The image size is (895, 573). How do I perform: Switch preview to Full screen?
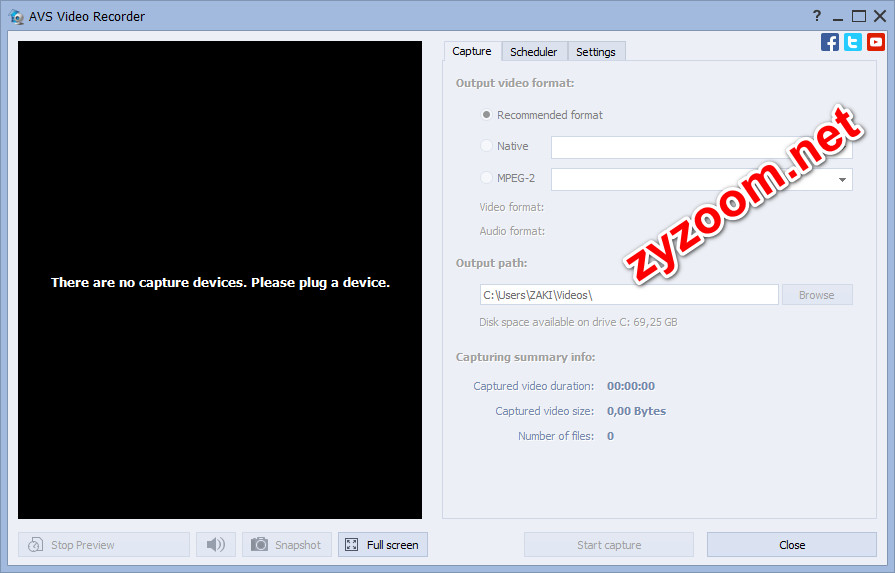click(x=383, y=544)
